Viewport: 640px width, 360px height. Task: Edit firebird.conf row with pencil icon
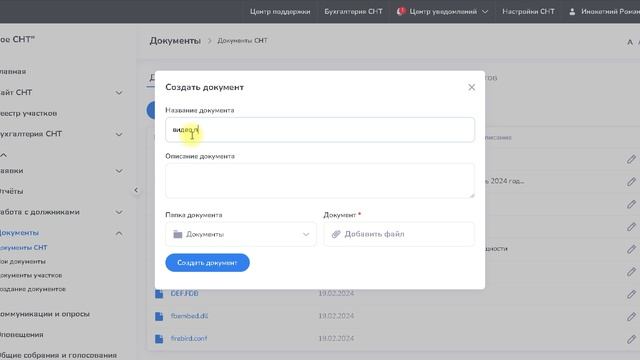[x=631, y=339]
